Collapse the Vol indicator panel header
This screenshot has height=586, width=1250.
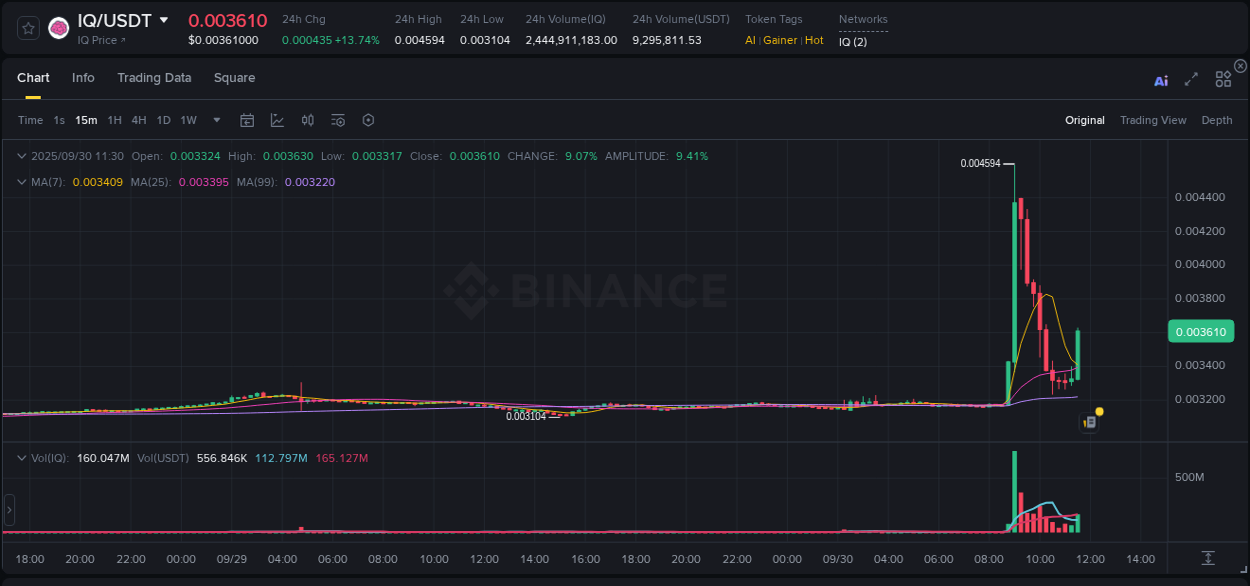[22, 458]
